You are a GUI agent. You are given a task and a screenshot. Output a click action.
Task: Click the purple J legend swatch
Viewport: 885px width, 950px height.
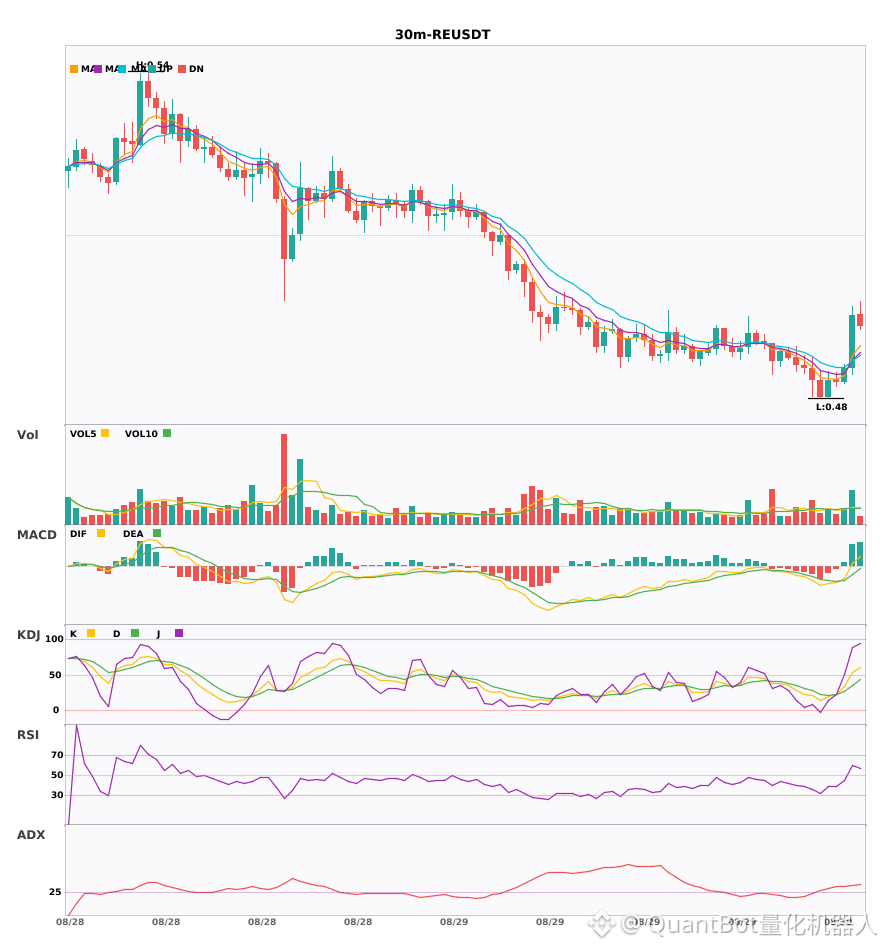(179, 633)
